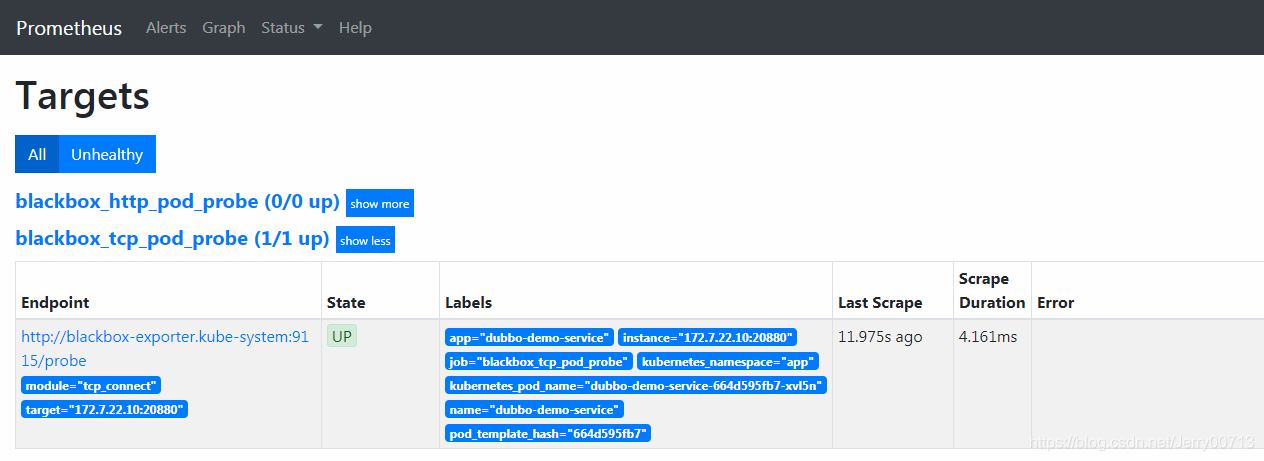
Task: Open the Help menu item
Action: [x=355, y=28]
